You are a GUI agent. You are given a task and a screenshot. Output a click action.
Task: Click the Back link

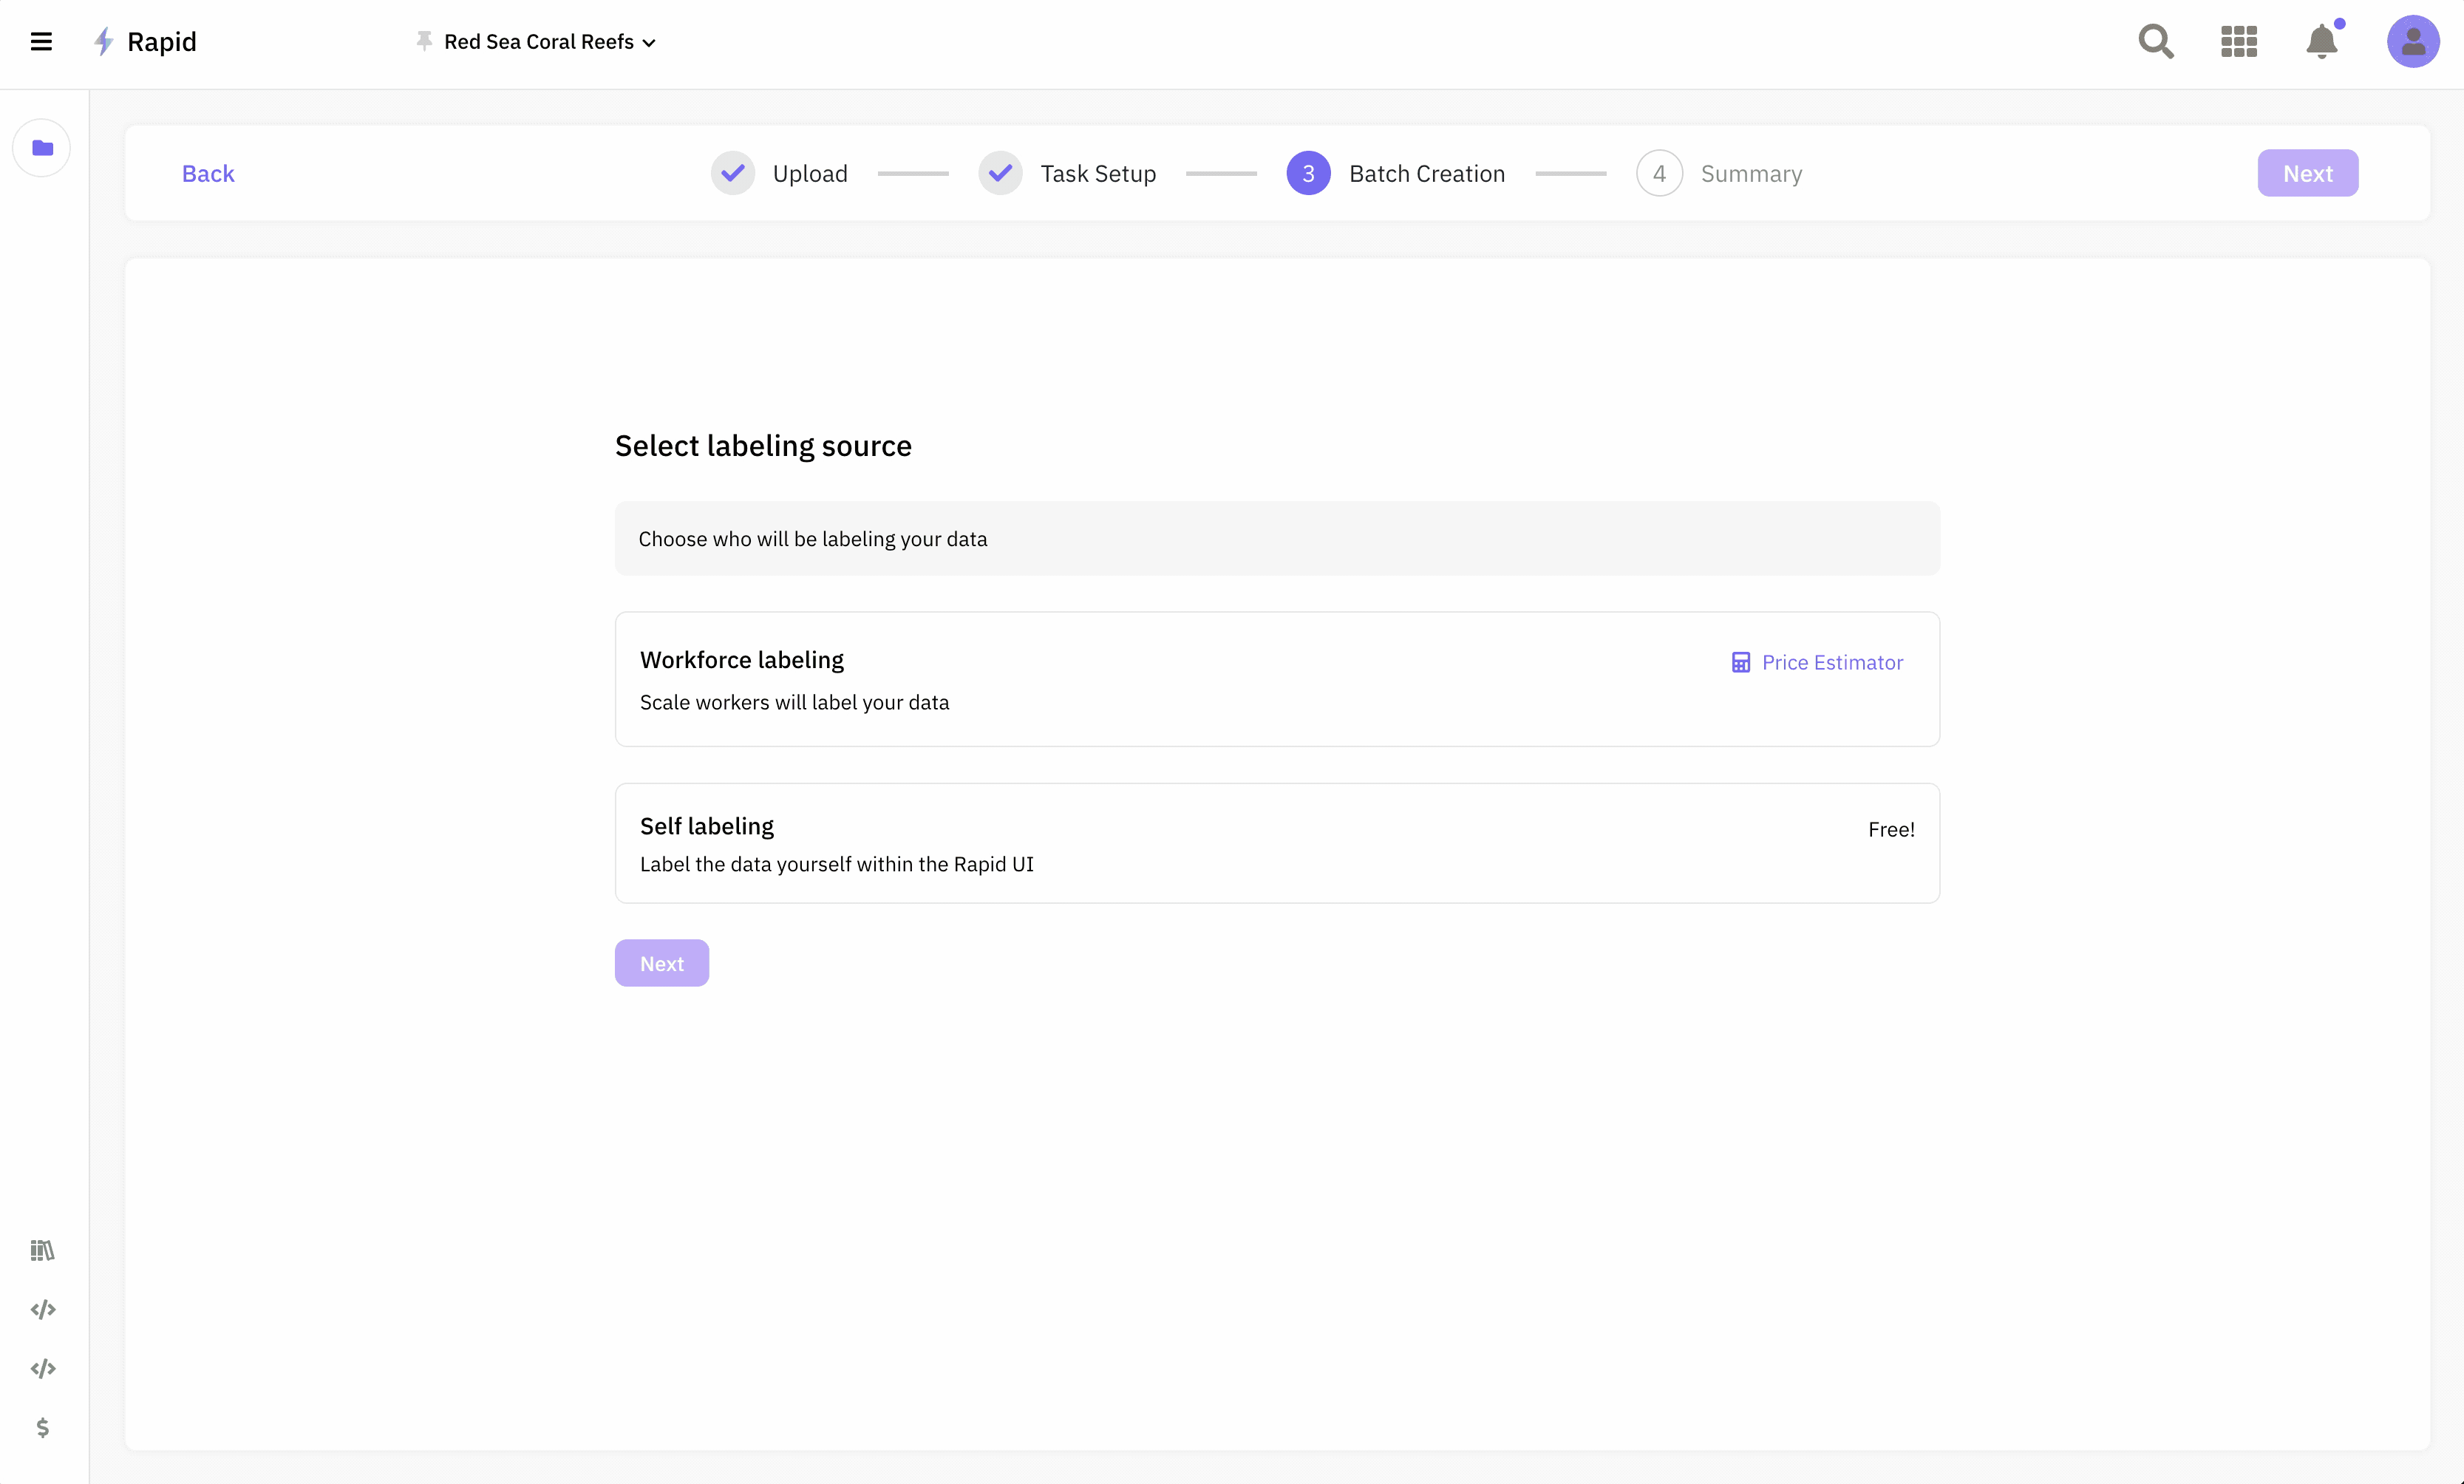[x=208, y=174]
